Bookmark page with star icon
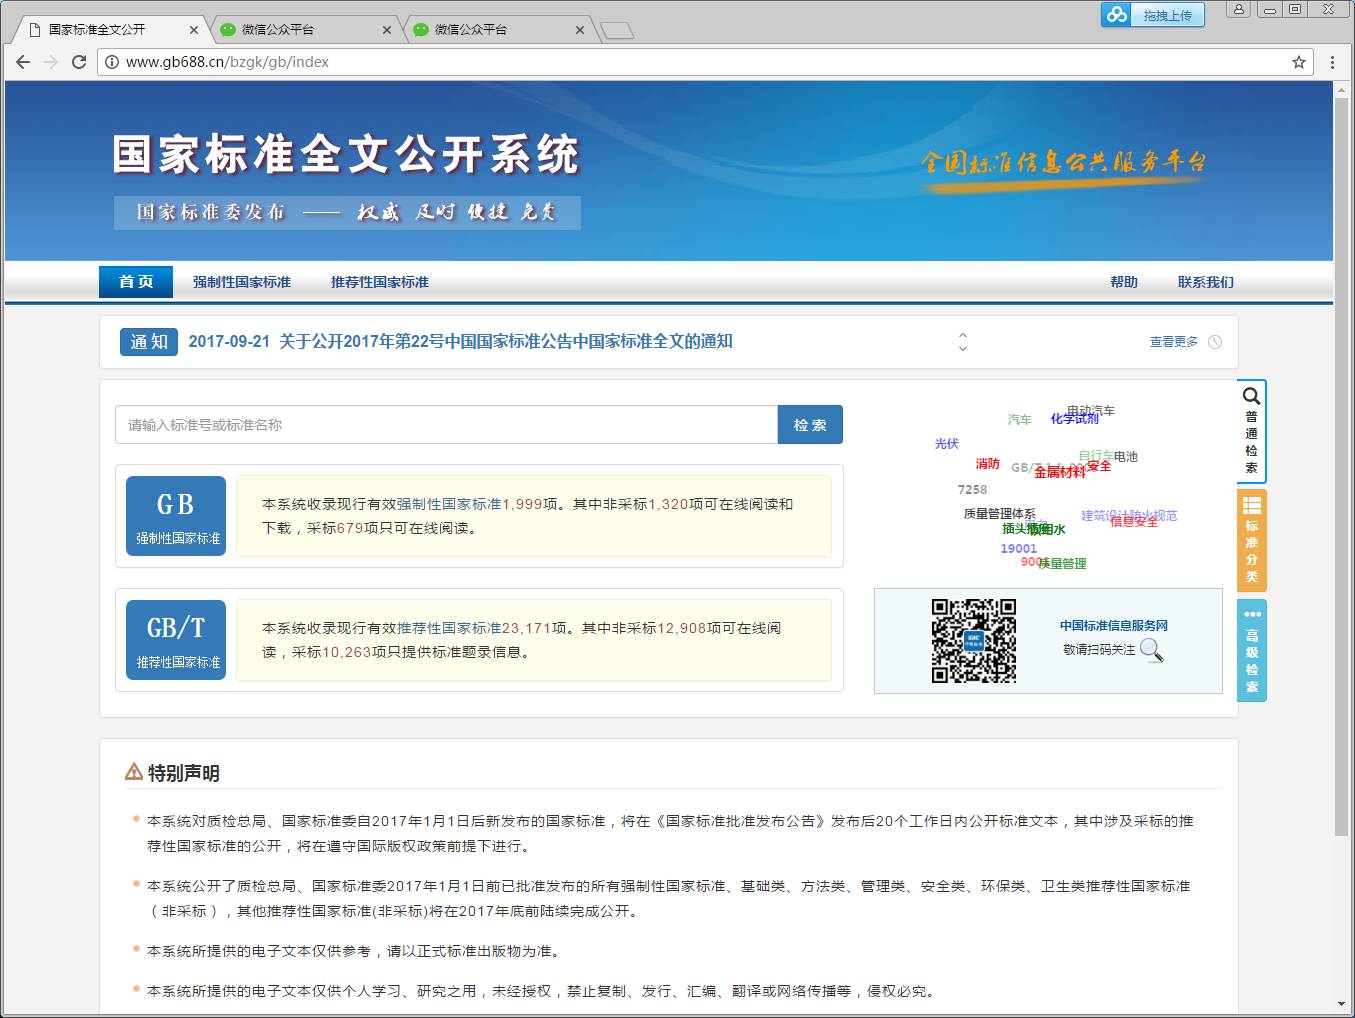1355x1018 pixels. [1299, 62]
